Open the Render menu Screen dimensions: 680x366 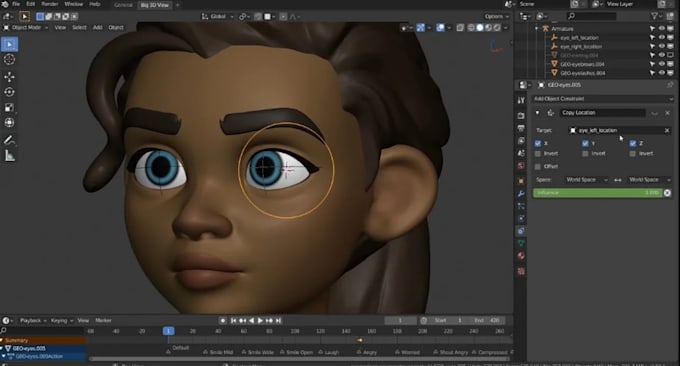(x=49, y=4)
